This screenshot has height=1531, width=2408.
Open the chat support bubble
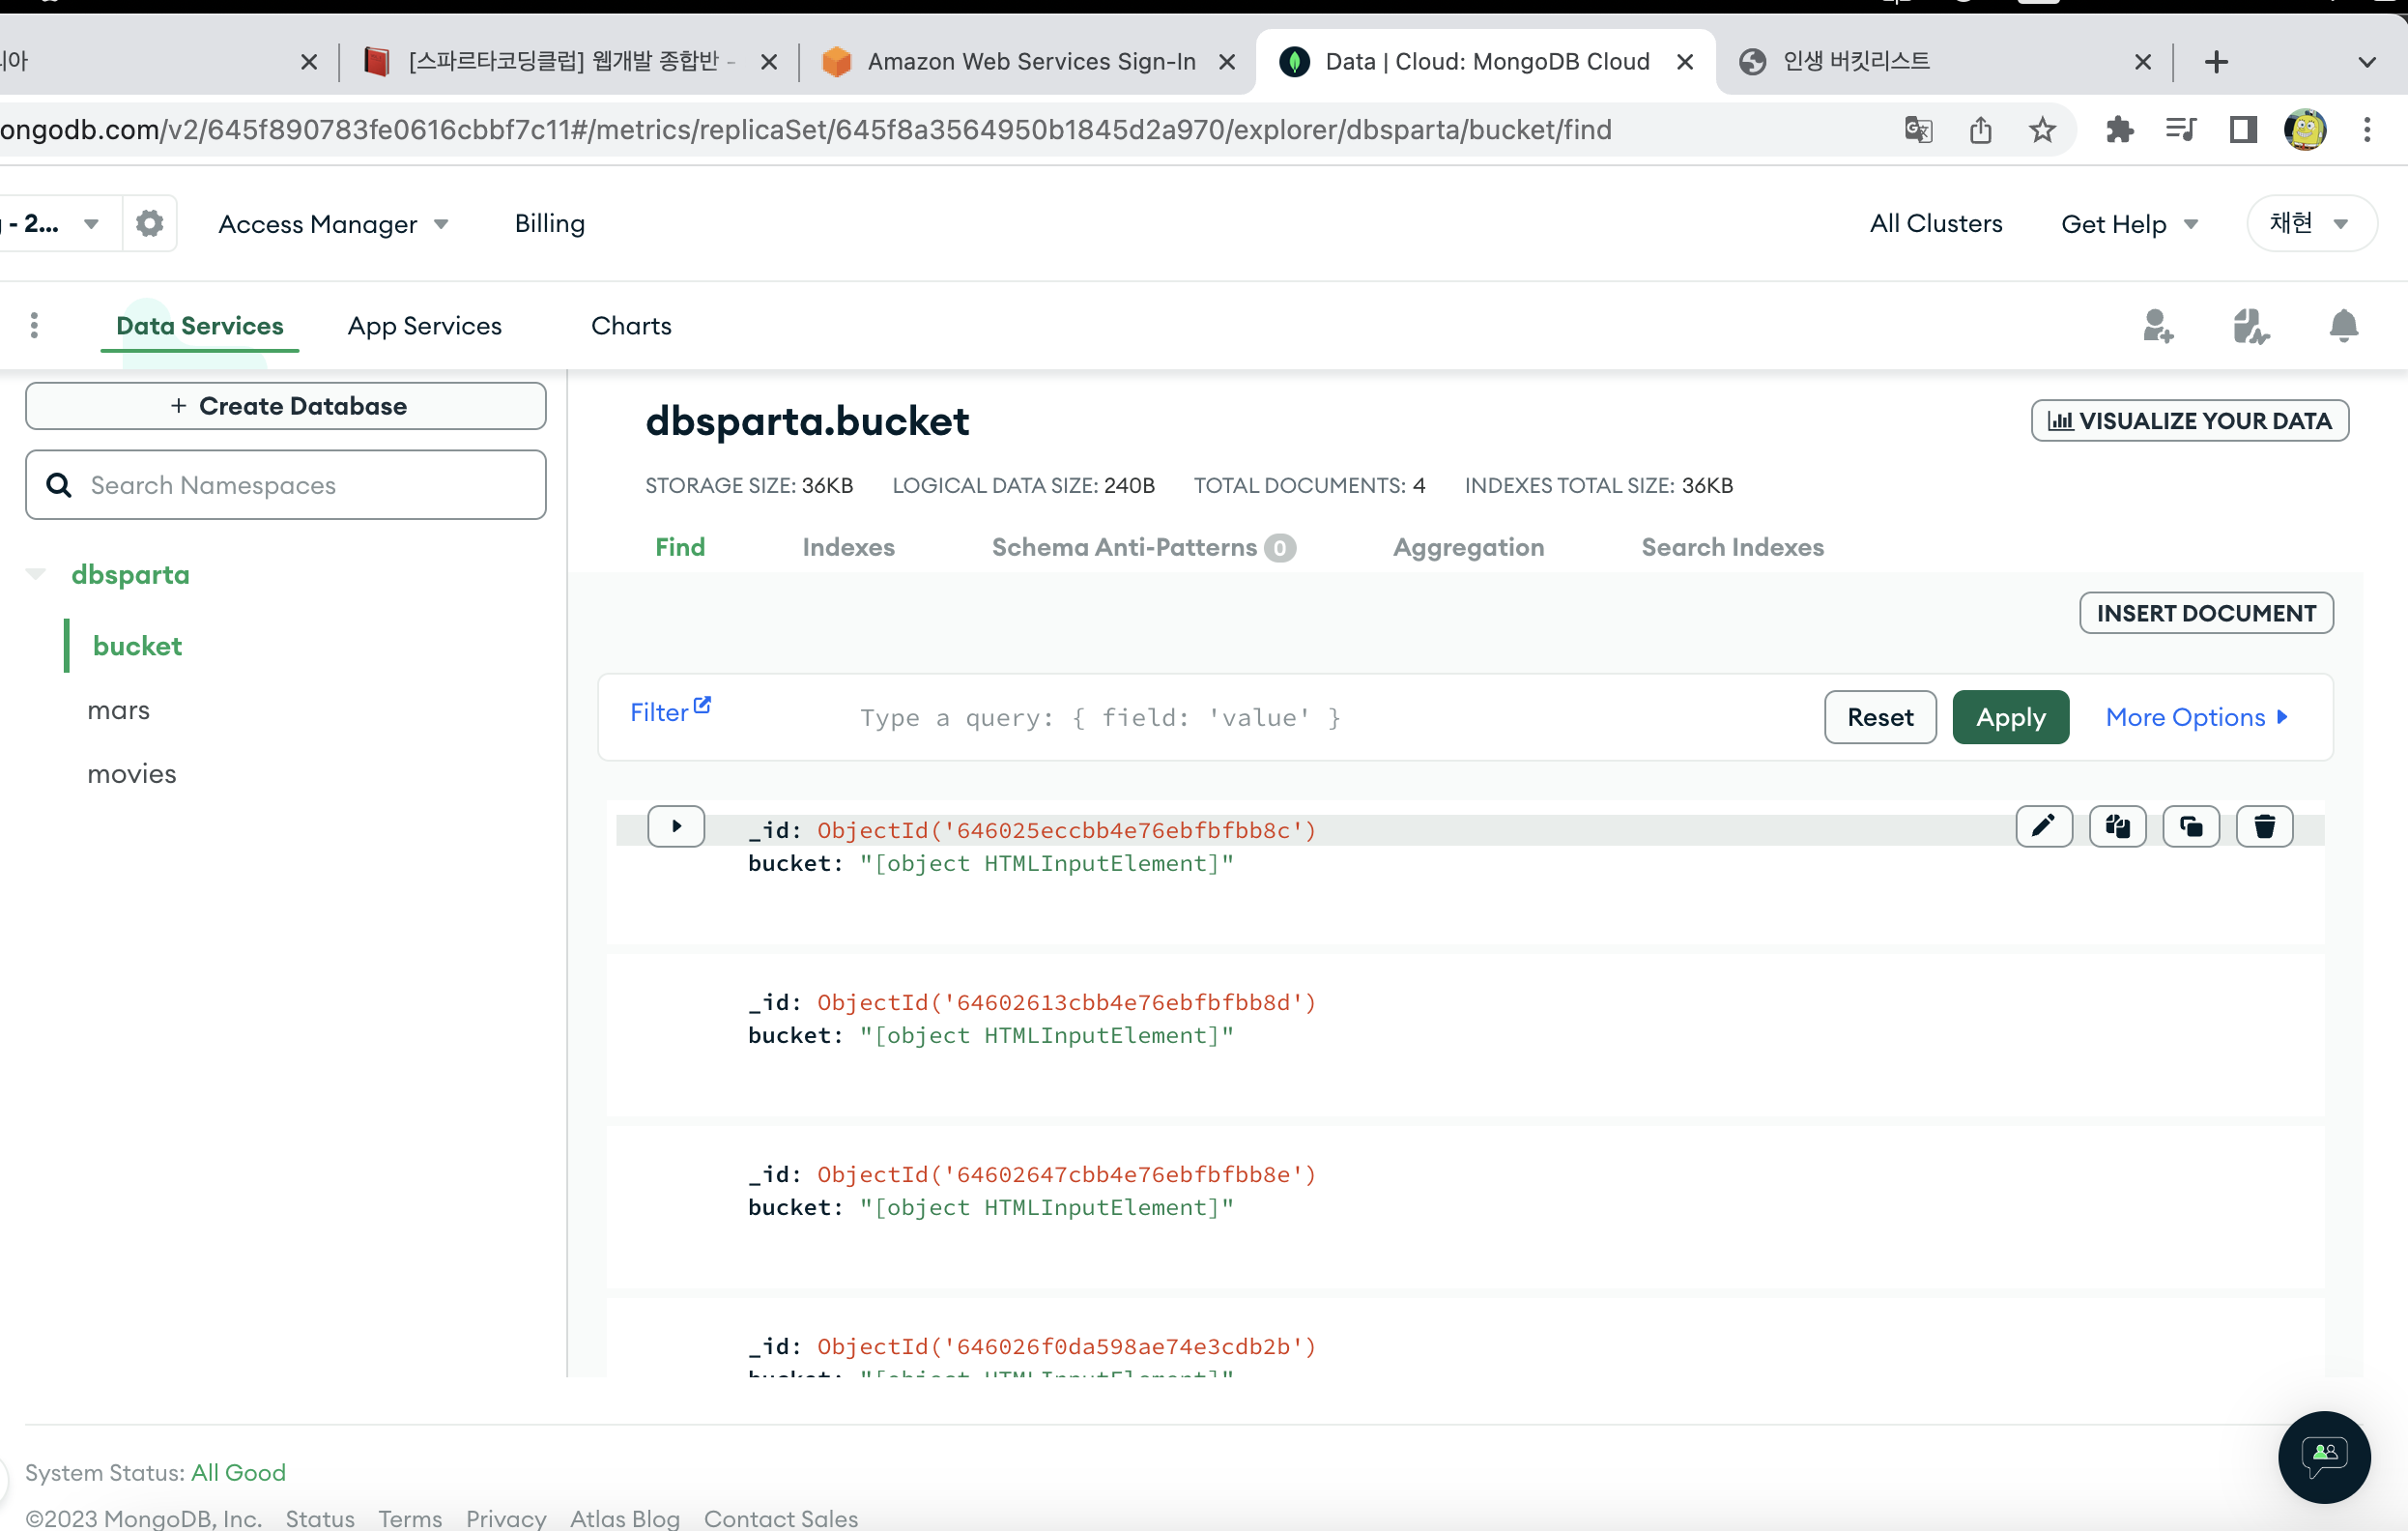[x=2324, y=1456]
